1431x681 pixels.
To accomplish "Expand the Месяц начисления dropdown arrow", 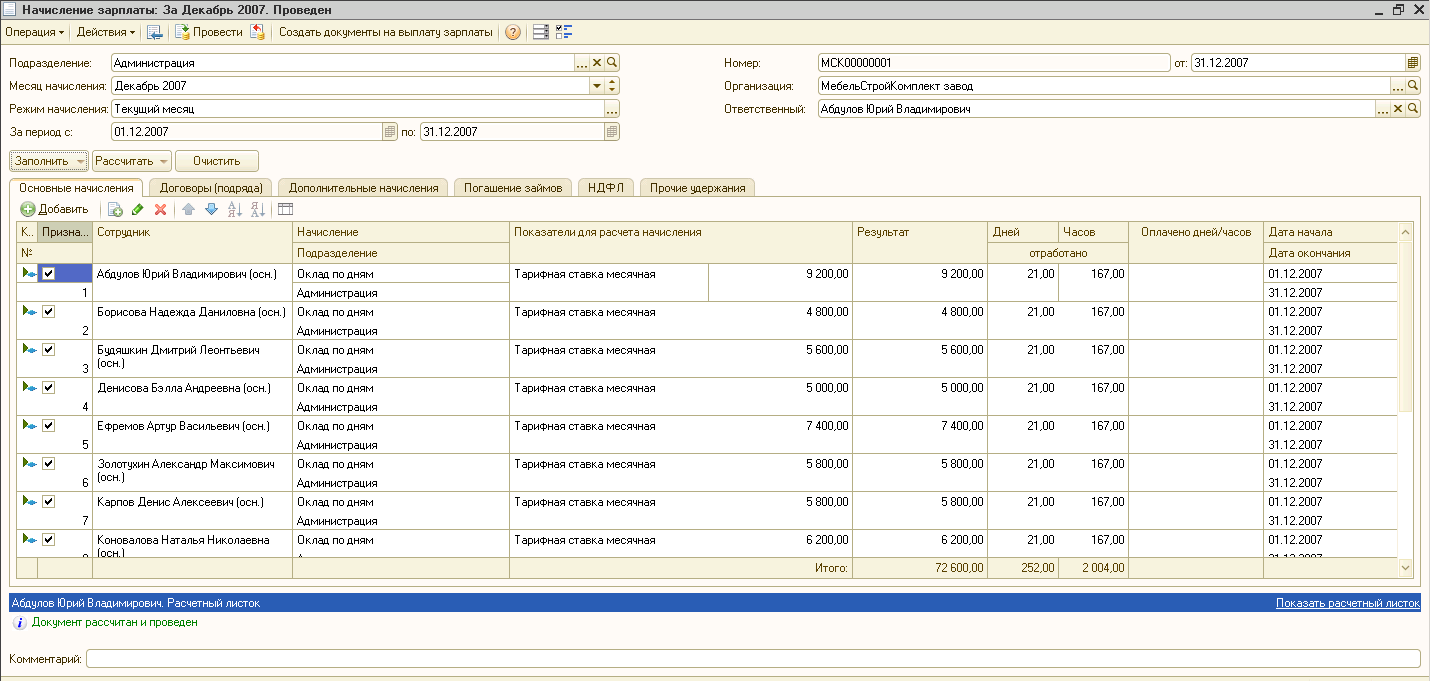I will 596,86.
